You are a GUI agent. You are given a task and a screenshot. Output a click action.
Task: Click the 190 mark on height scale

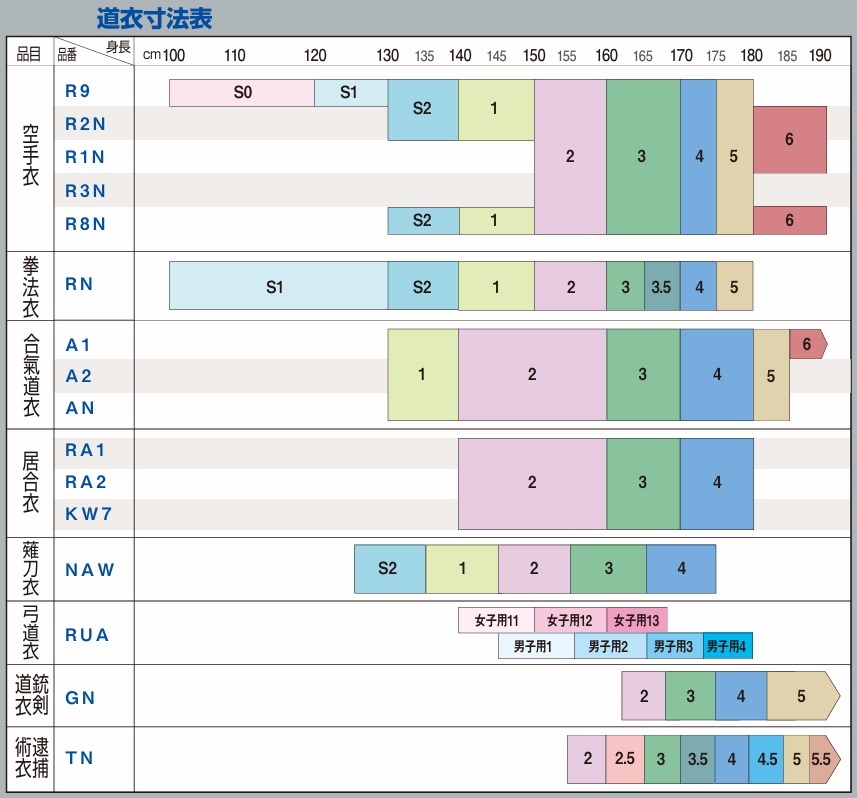pyautogui.click(x=820, y=55)
